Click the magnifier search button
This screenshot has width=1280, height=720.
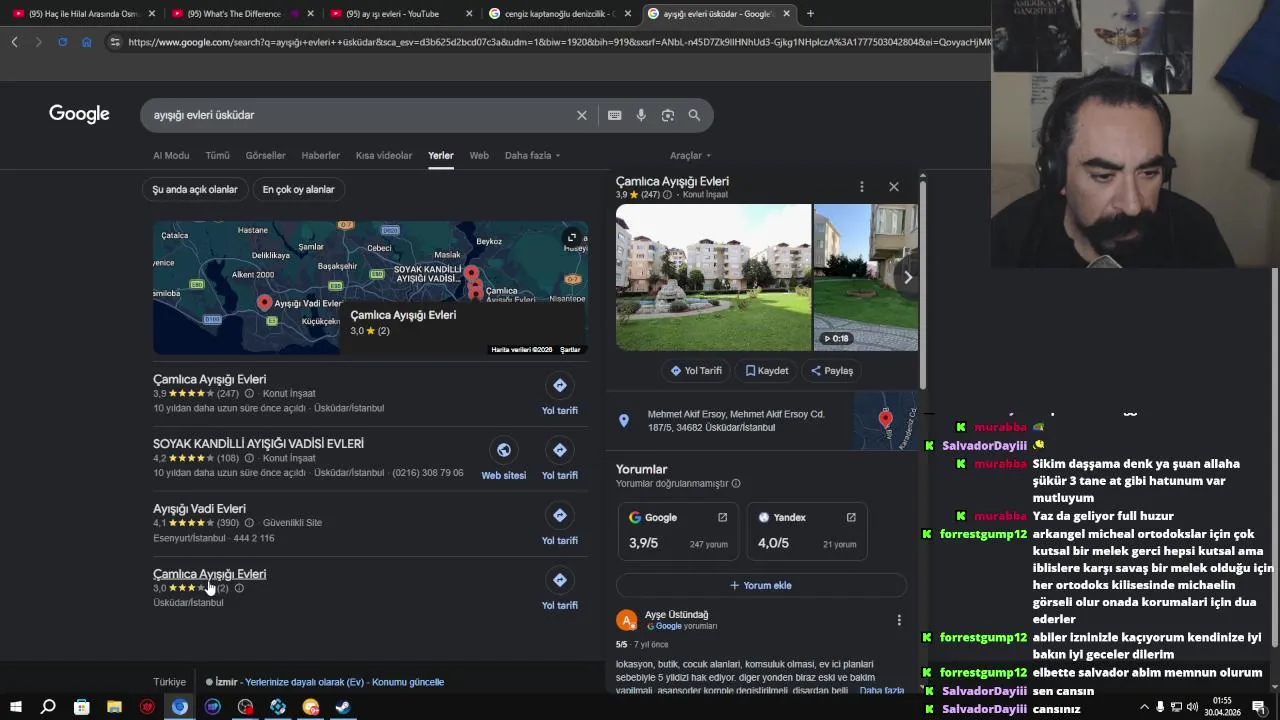694,115
